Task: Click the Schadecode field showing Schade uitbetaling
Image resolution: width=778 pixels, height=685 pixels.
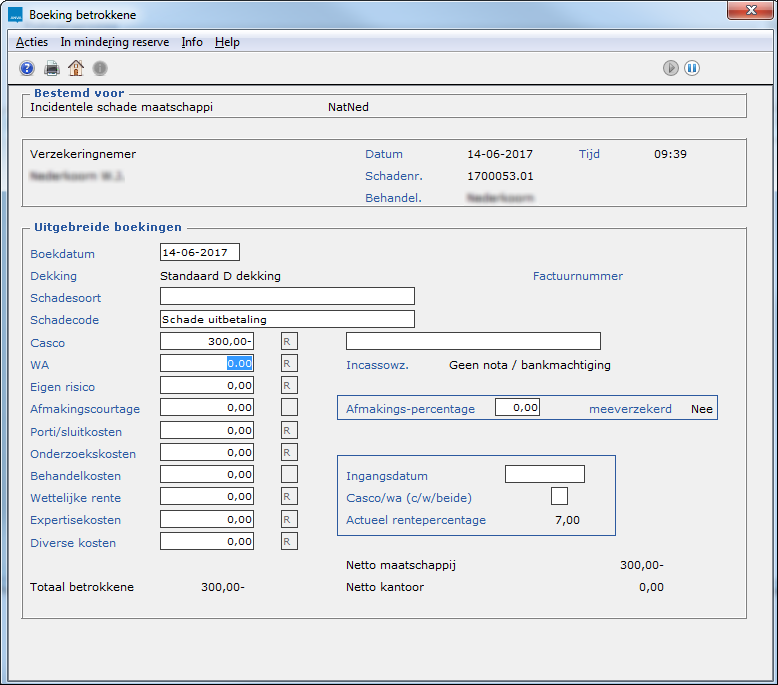Action: coord(287,319)
